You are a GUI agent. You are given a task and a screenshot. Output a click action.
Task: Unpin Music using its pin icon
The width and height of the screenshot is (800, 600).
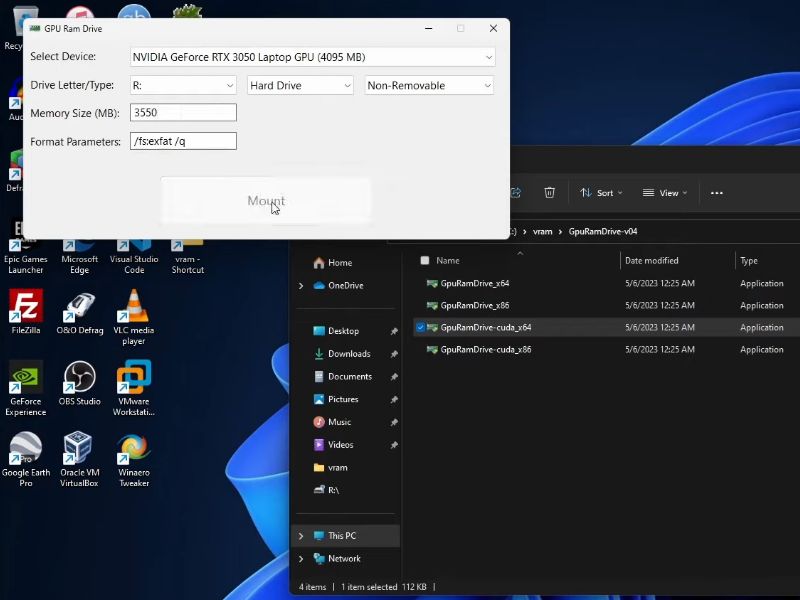point(394,422)
